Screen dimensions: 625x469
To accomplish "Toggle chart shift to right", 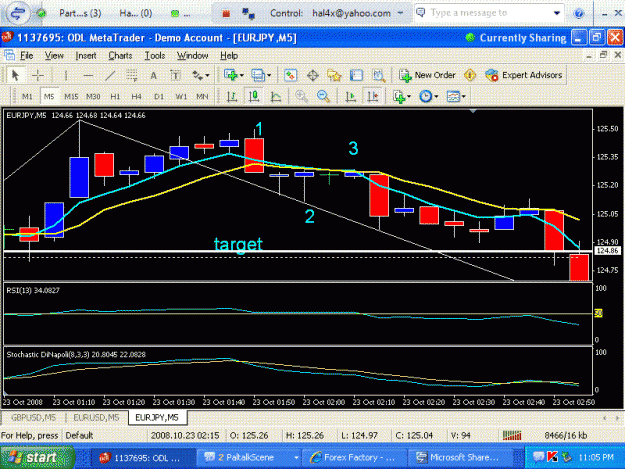I will pyautogui.click(x=373, y=96).
